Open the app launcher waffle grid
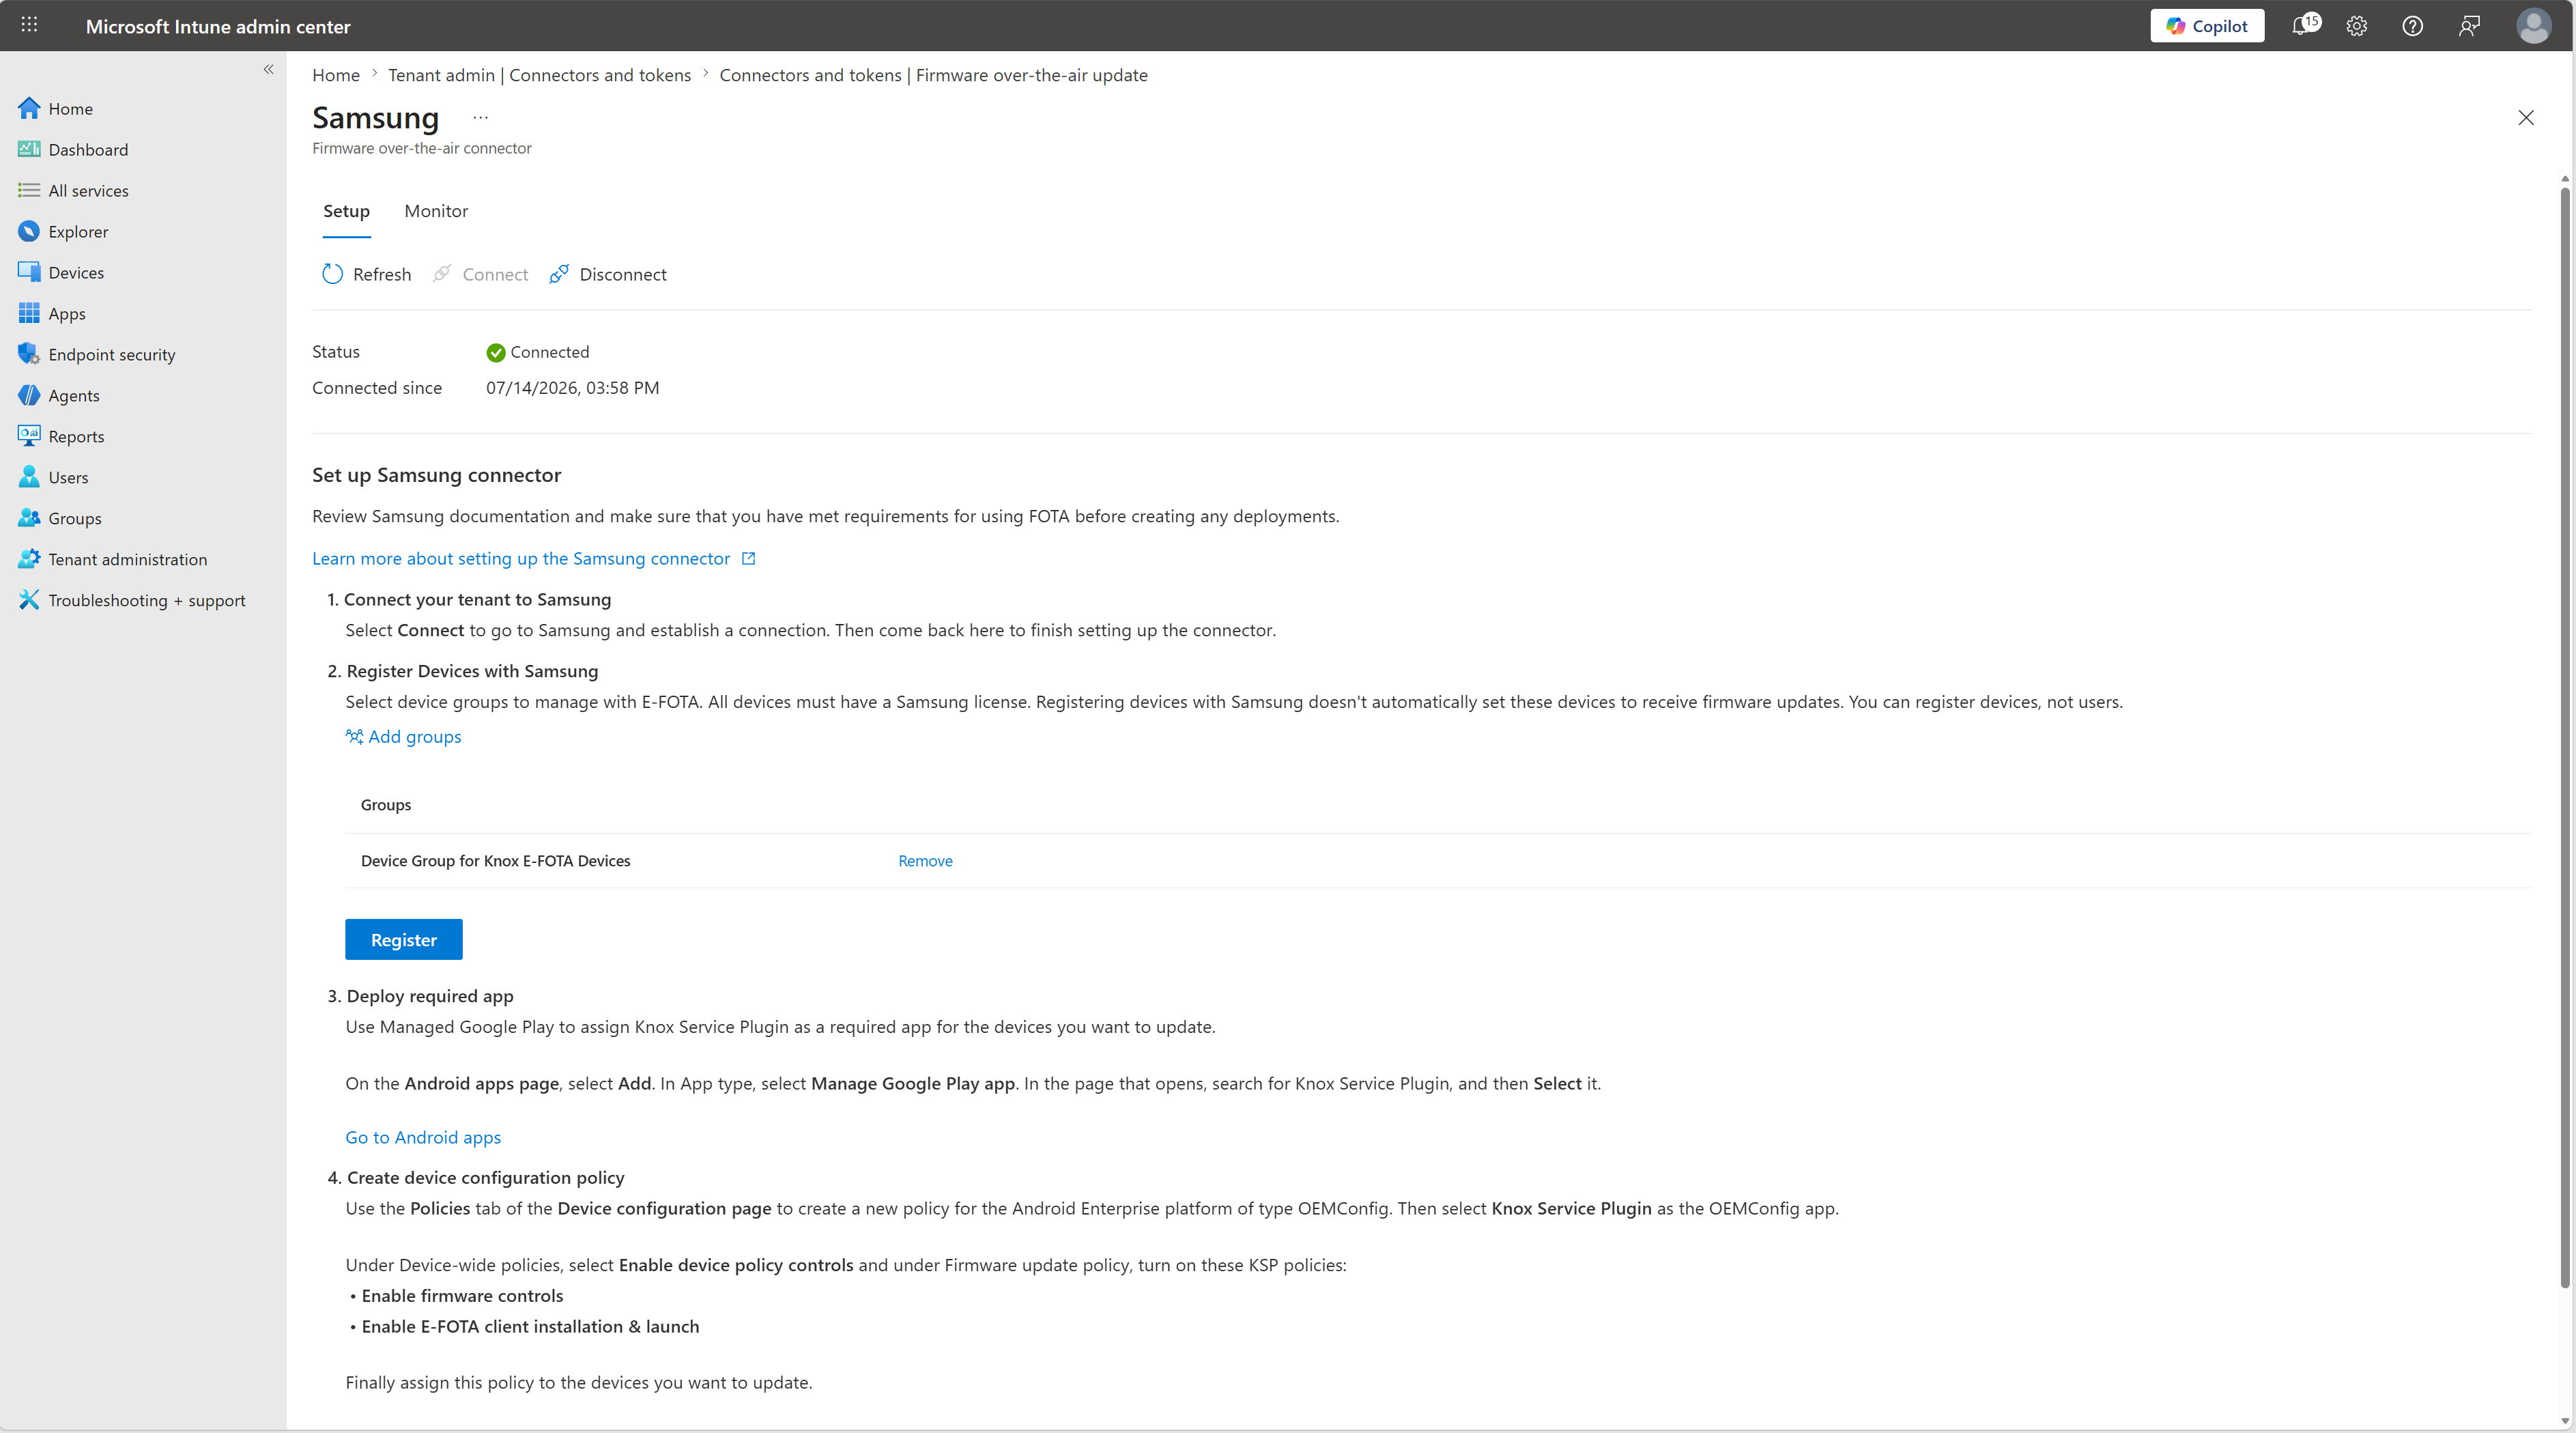Viewport: 2576px width, 1433px height. point(29,25)
